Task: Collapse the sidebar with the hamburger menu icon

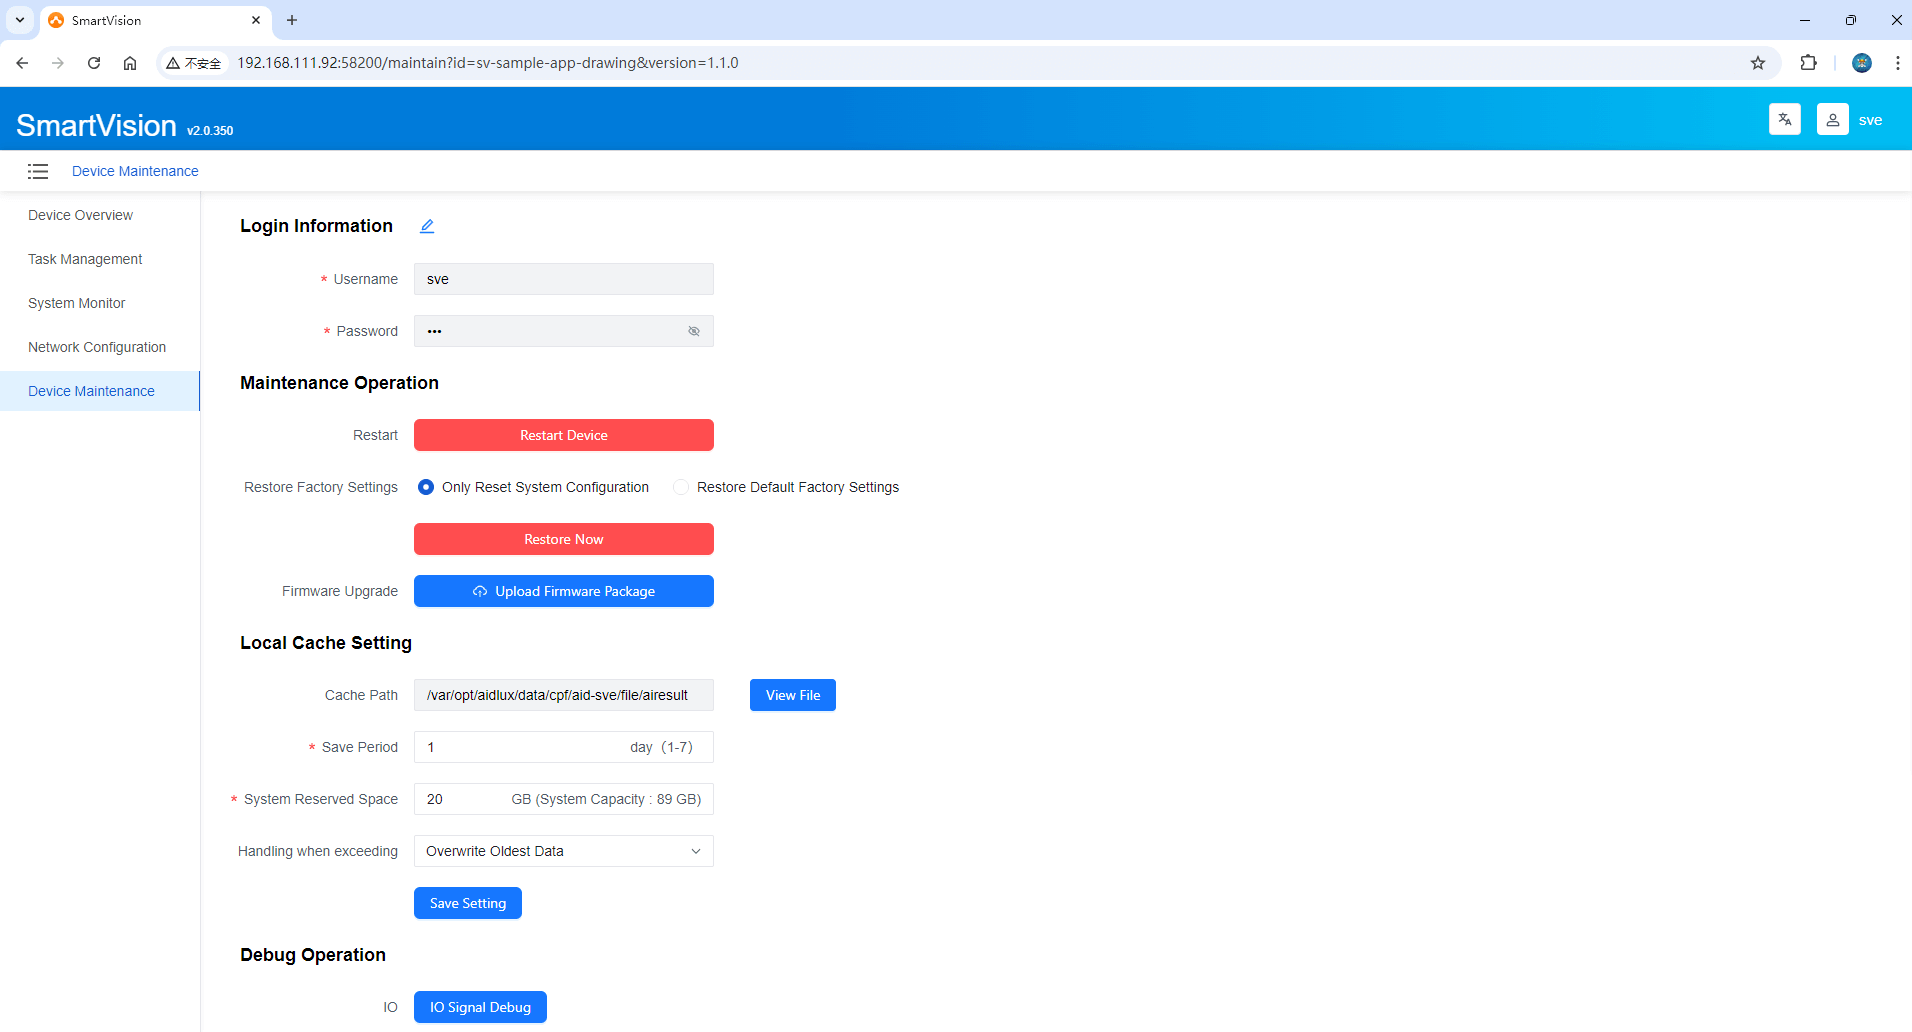Action: point(38,171)
